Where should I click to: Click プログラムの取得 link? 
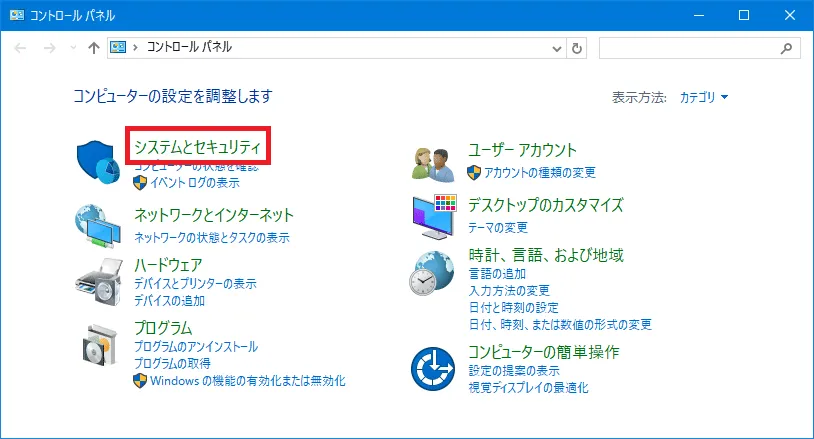point(172,363)
